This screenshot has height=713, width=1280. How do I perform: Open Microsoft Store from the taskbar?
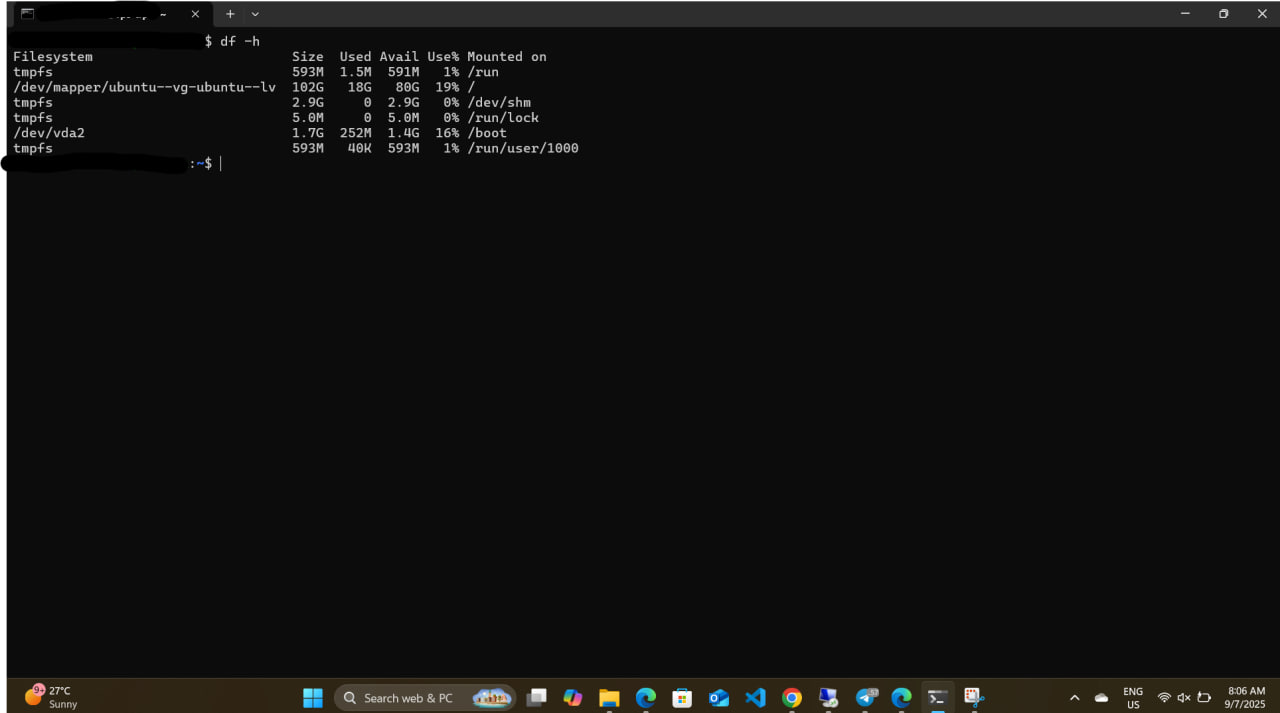point(682,697)
